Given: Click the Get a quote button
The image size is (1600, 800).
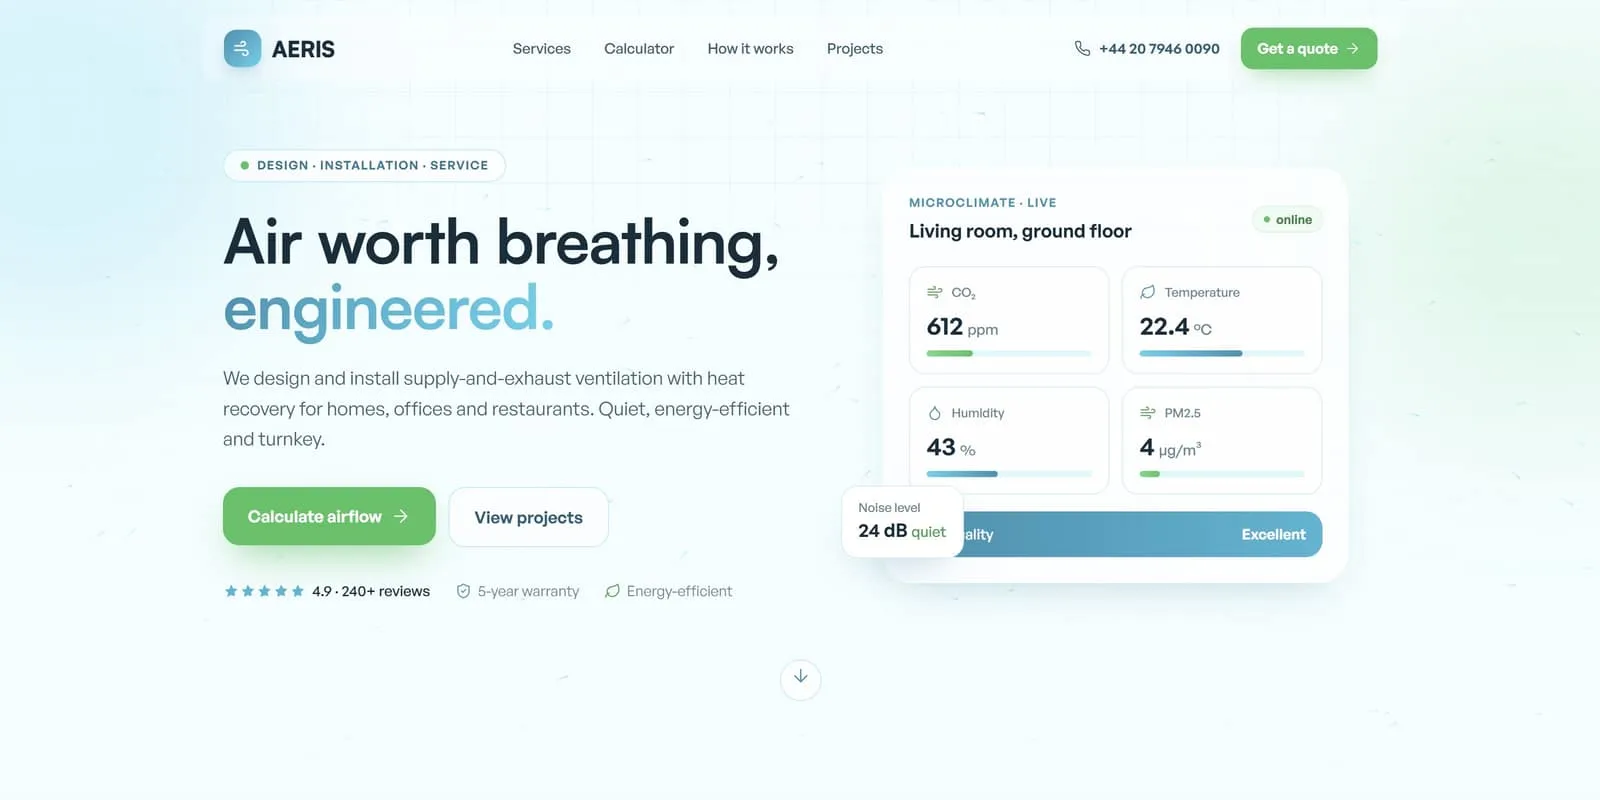Looking at the screenshot, I should tap(1309, 48).
